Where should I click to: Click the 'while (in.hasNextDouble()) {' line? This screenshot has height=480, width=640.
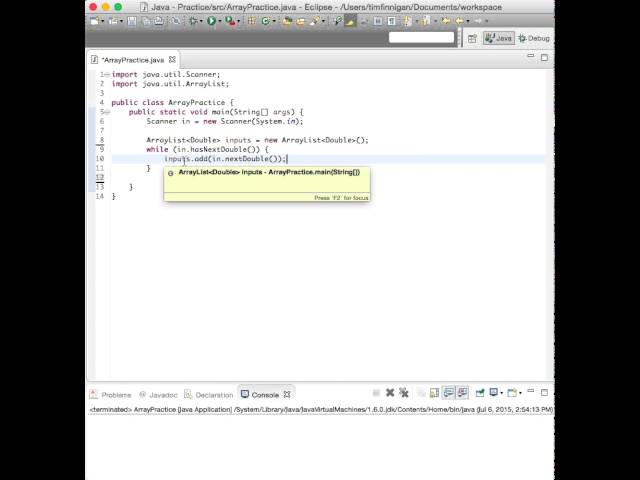[x=207, y=149]
